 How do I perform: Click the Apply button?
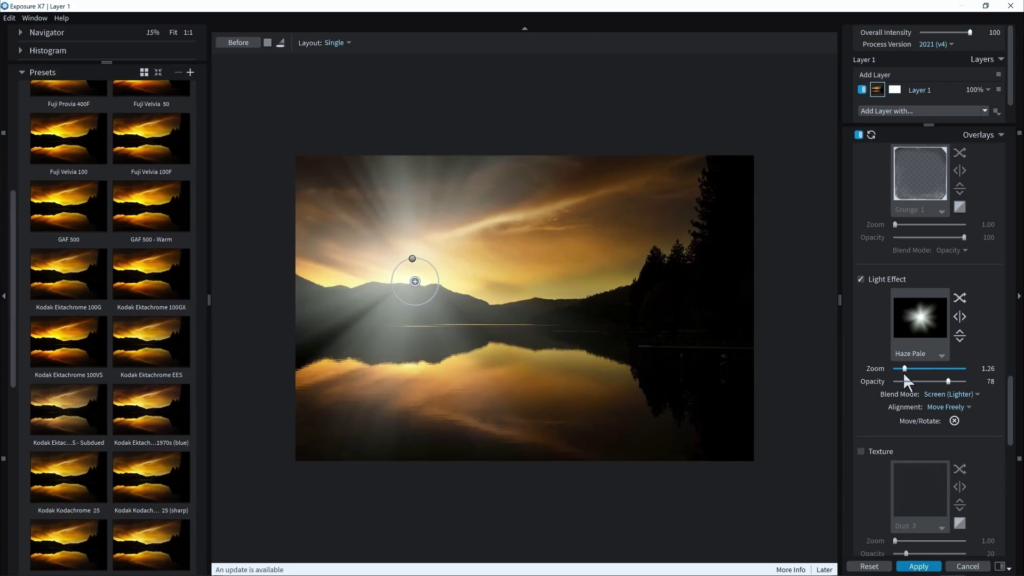point(918,566)
